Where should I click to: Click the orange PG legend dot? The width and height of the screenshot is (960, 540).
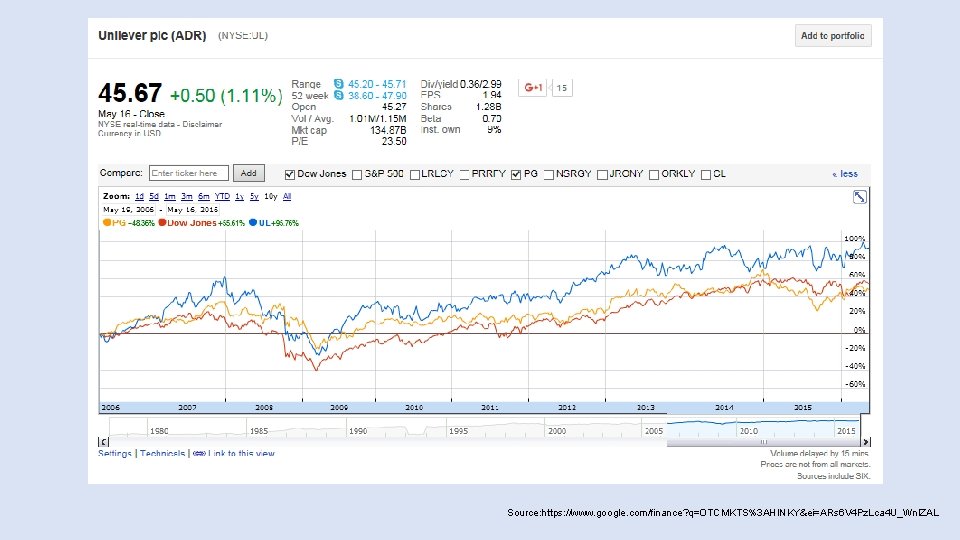[107, 223]
